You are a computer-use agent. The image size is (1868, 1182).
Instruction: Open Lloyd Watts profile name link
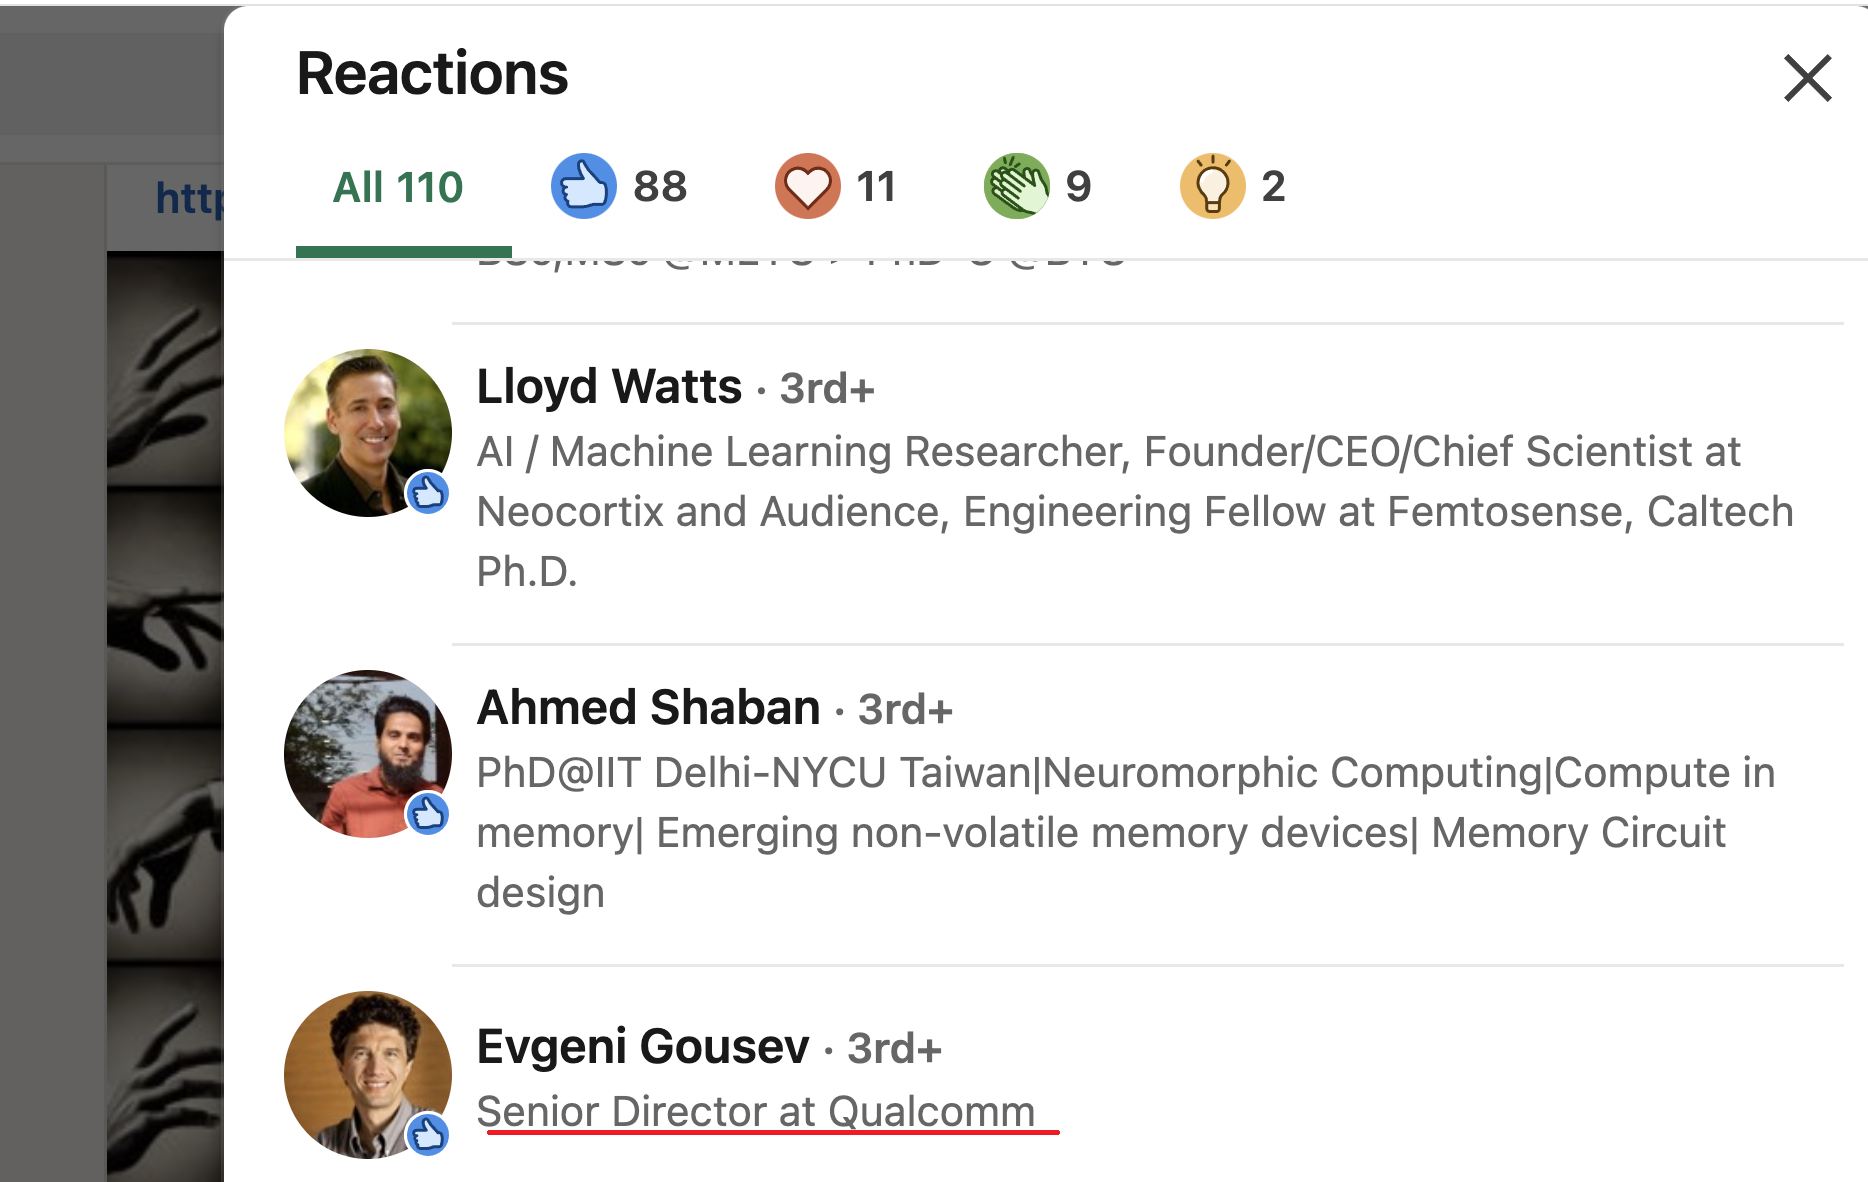pos(609,387)
